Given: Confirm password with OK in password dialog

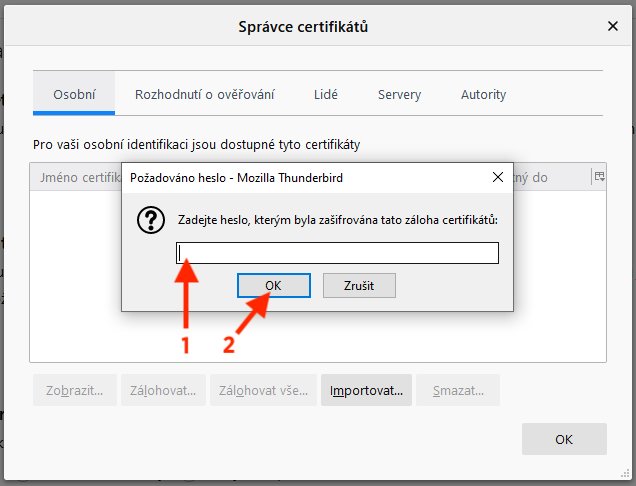Looking at the screenshot, I should coord(273,286).
